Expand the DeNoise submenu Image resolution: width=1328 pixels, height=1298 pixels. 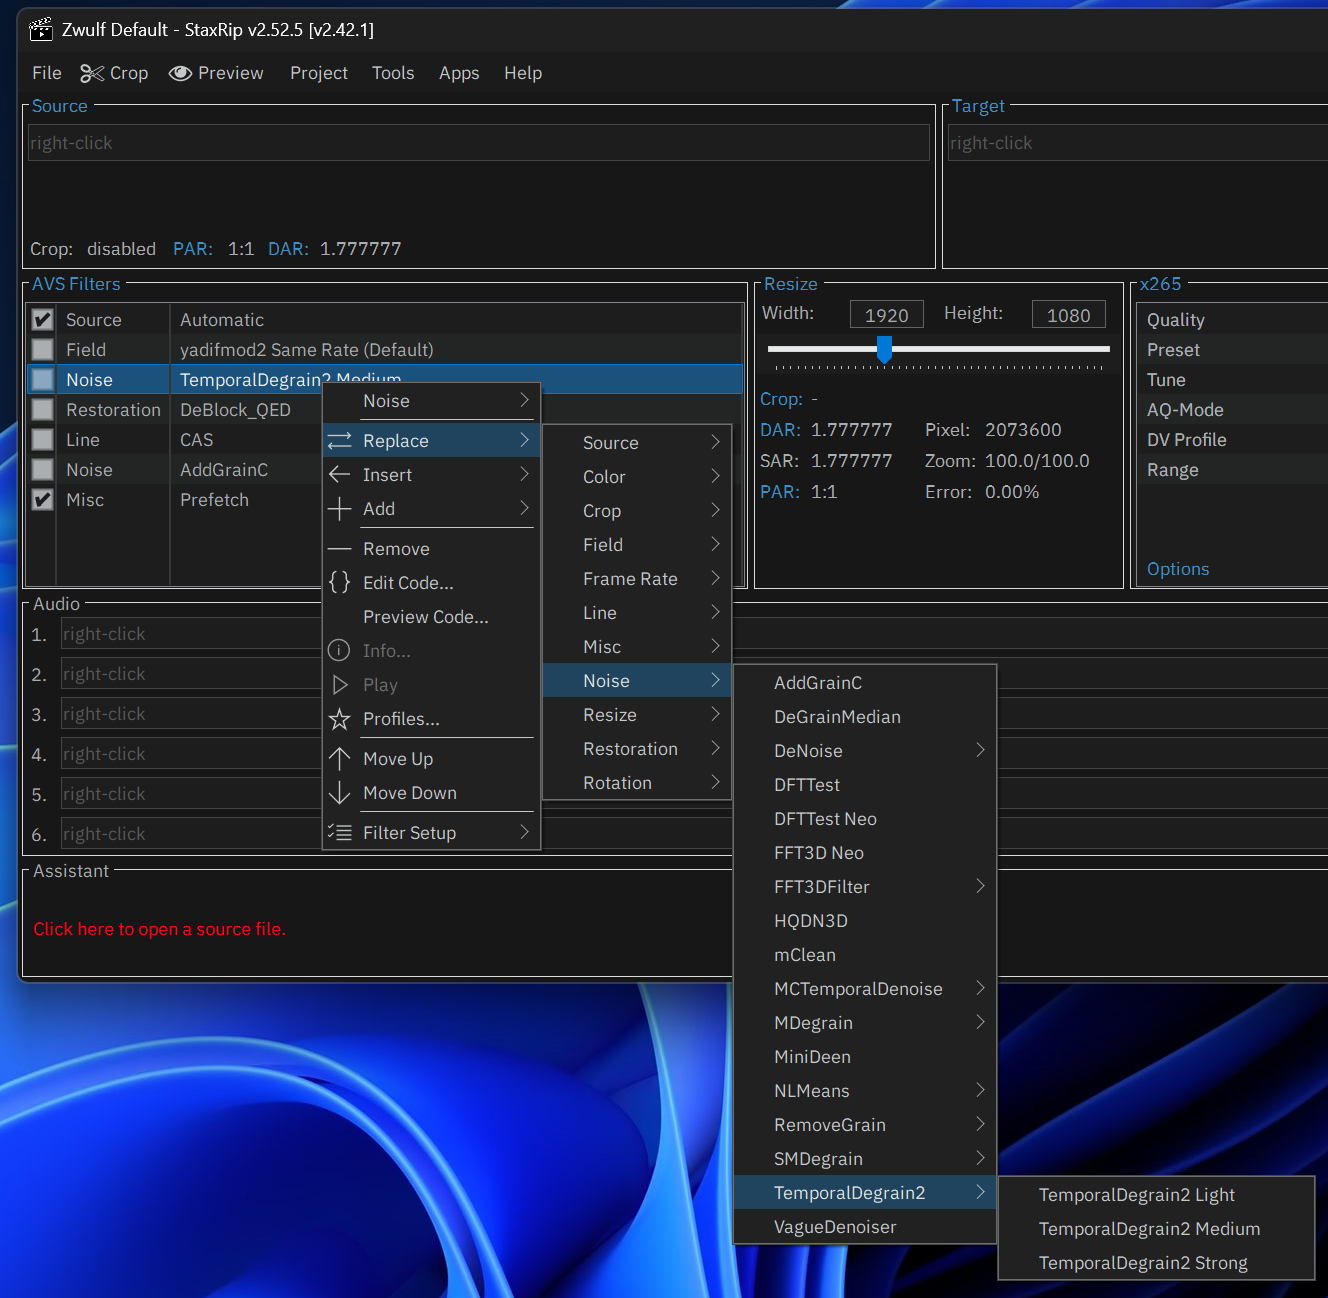(865, 751)
